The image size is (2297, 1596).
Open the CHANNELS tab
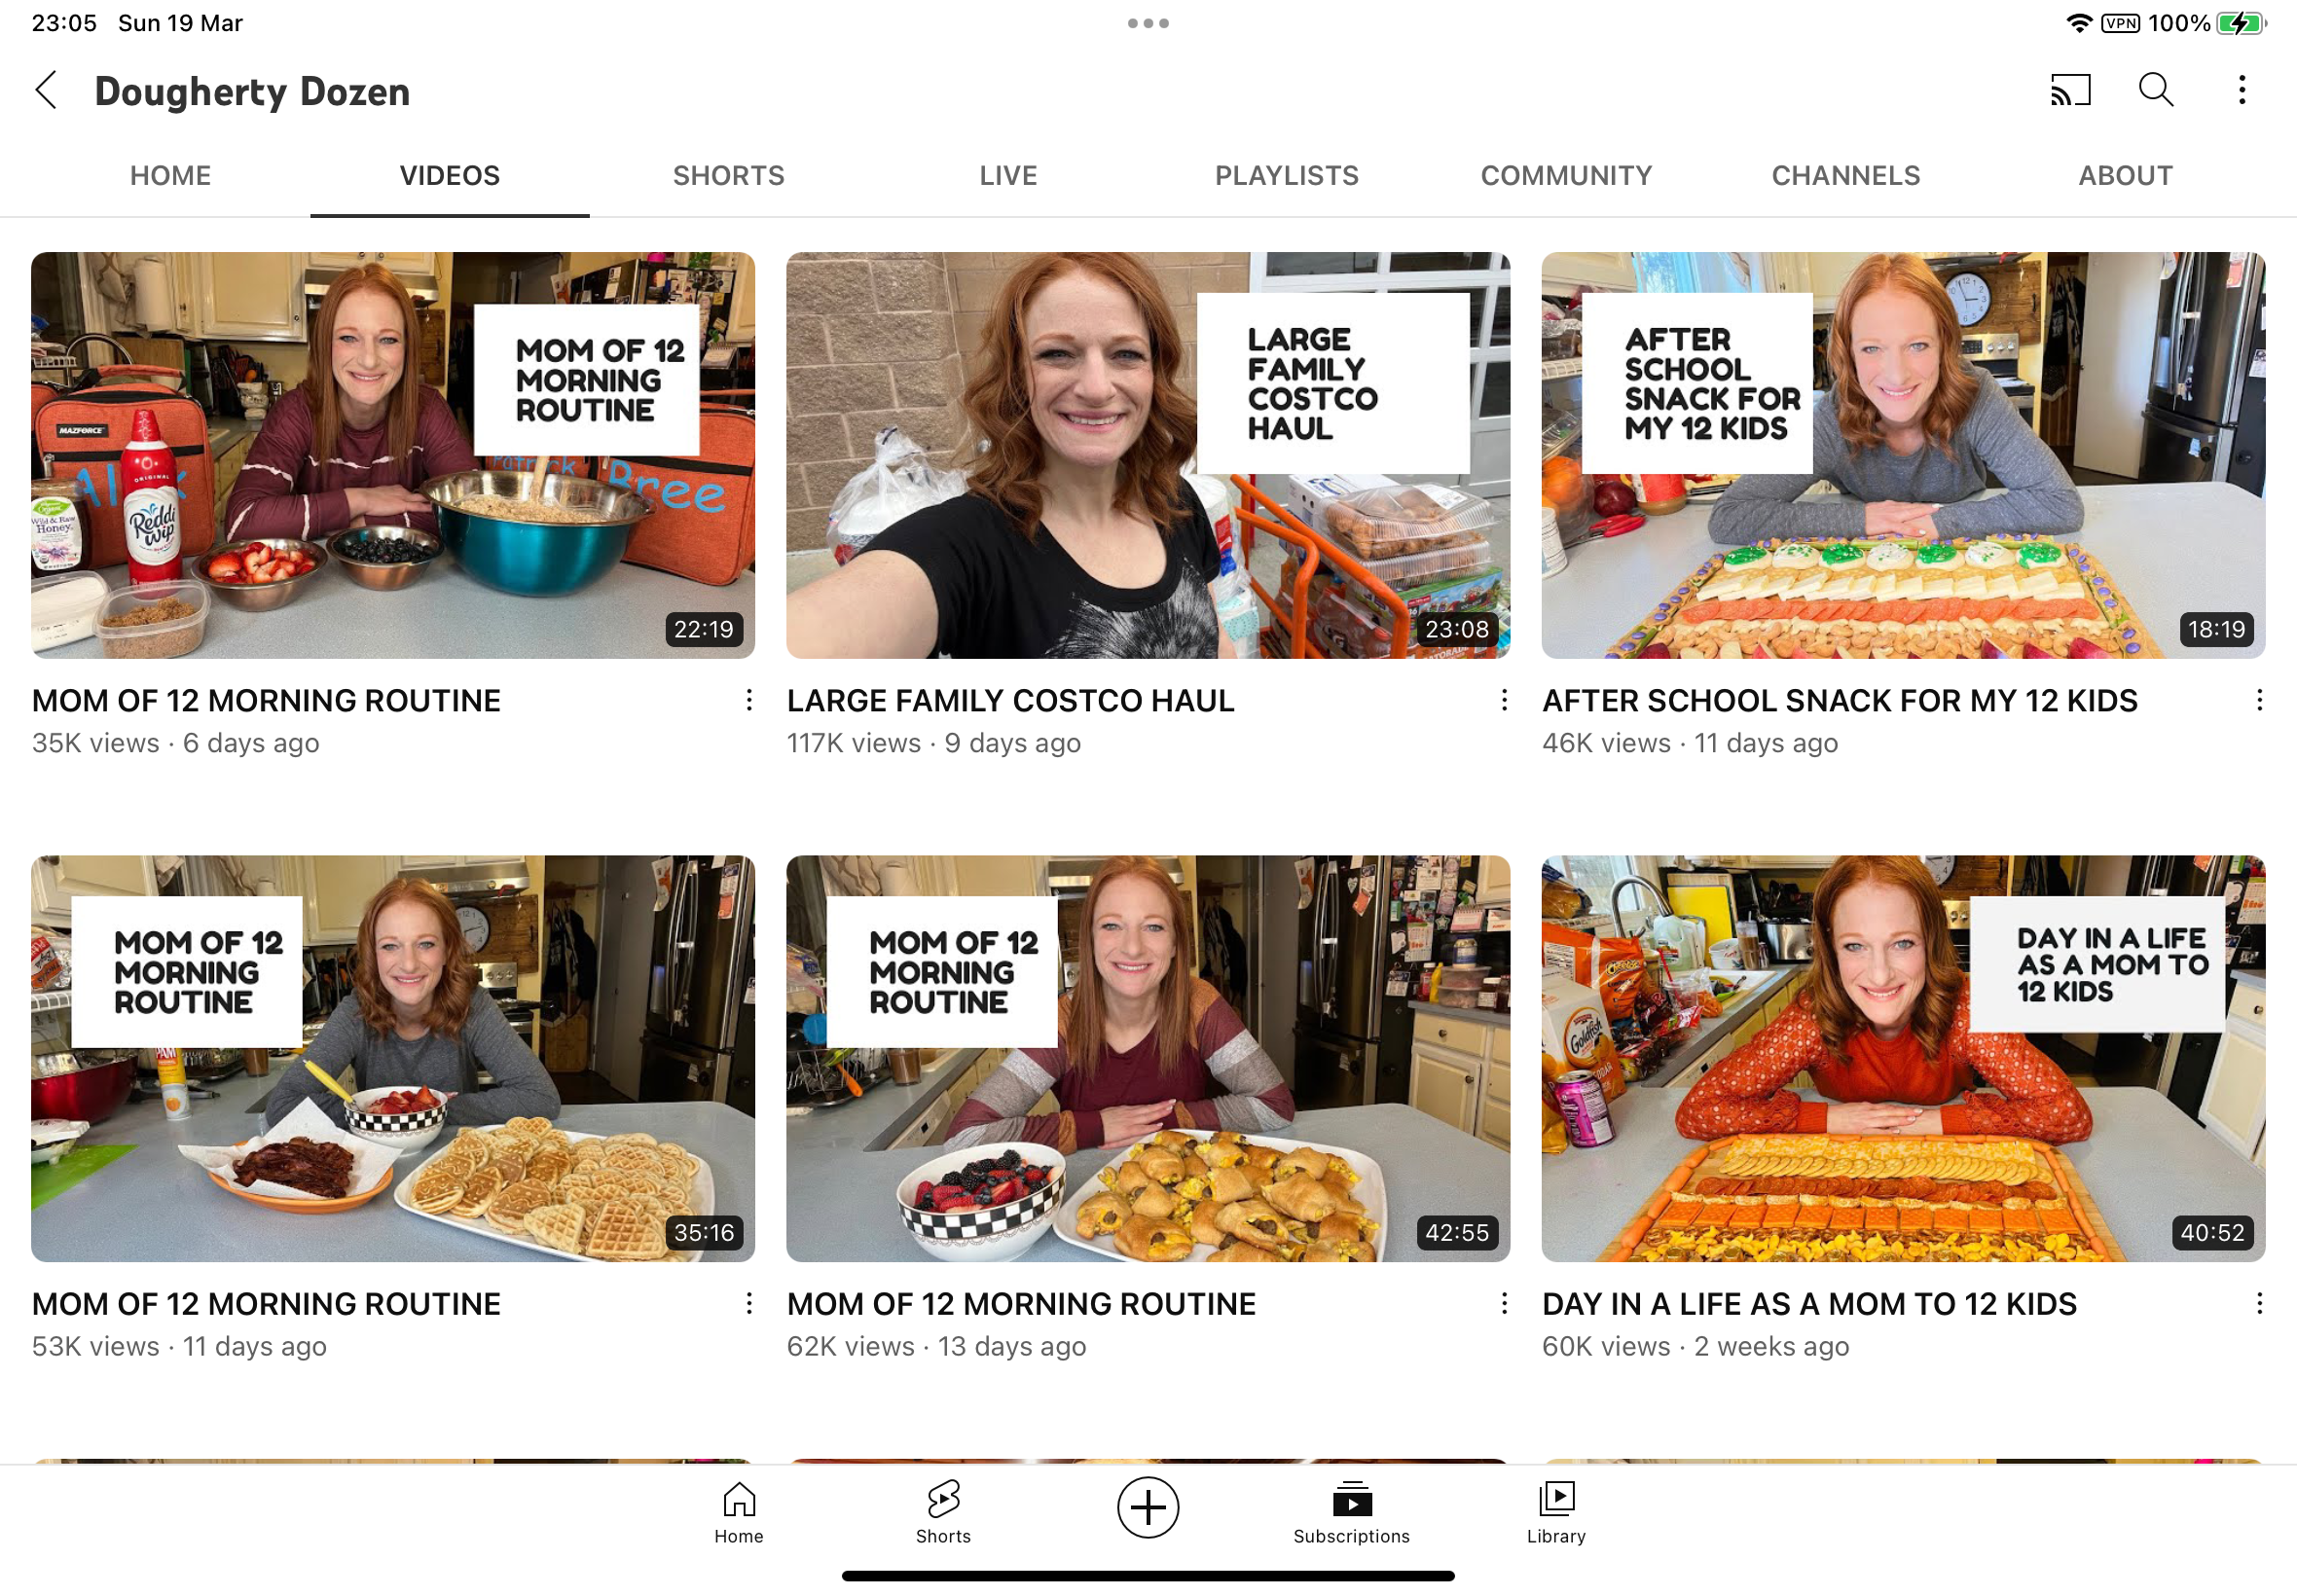pos(1846,176)
